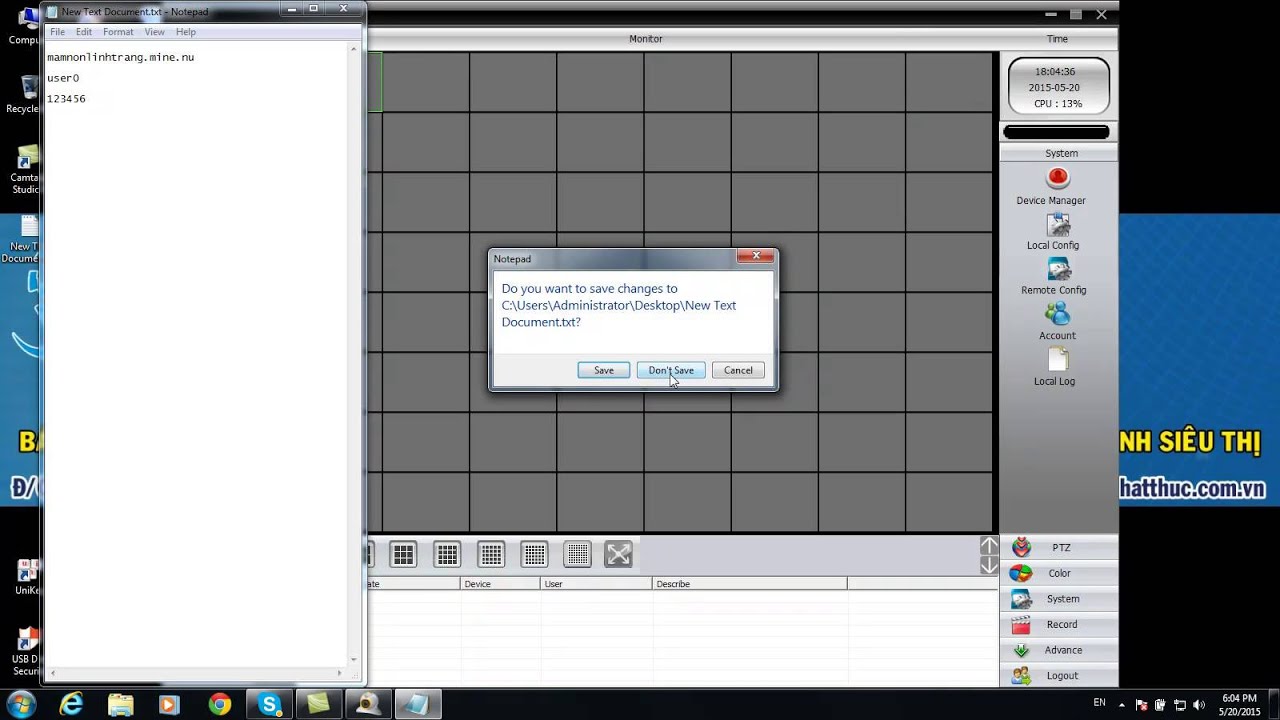Open the Windows Start button

(x=21, y=703)
